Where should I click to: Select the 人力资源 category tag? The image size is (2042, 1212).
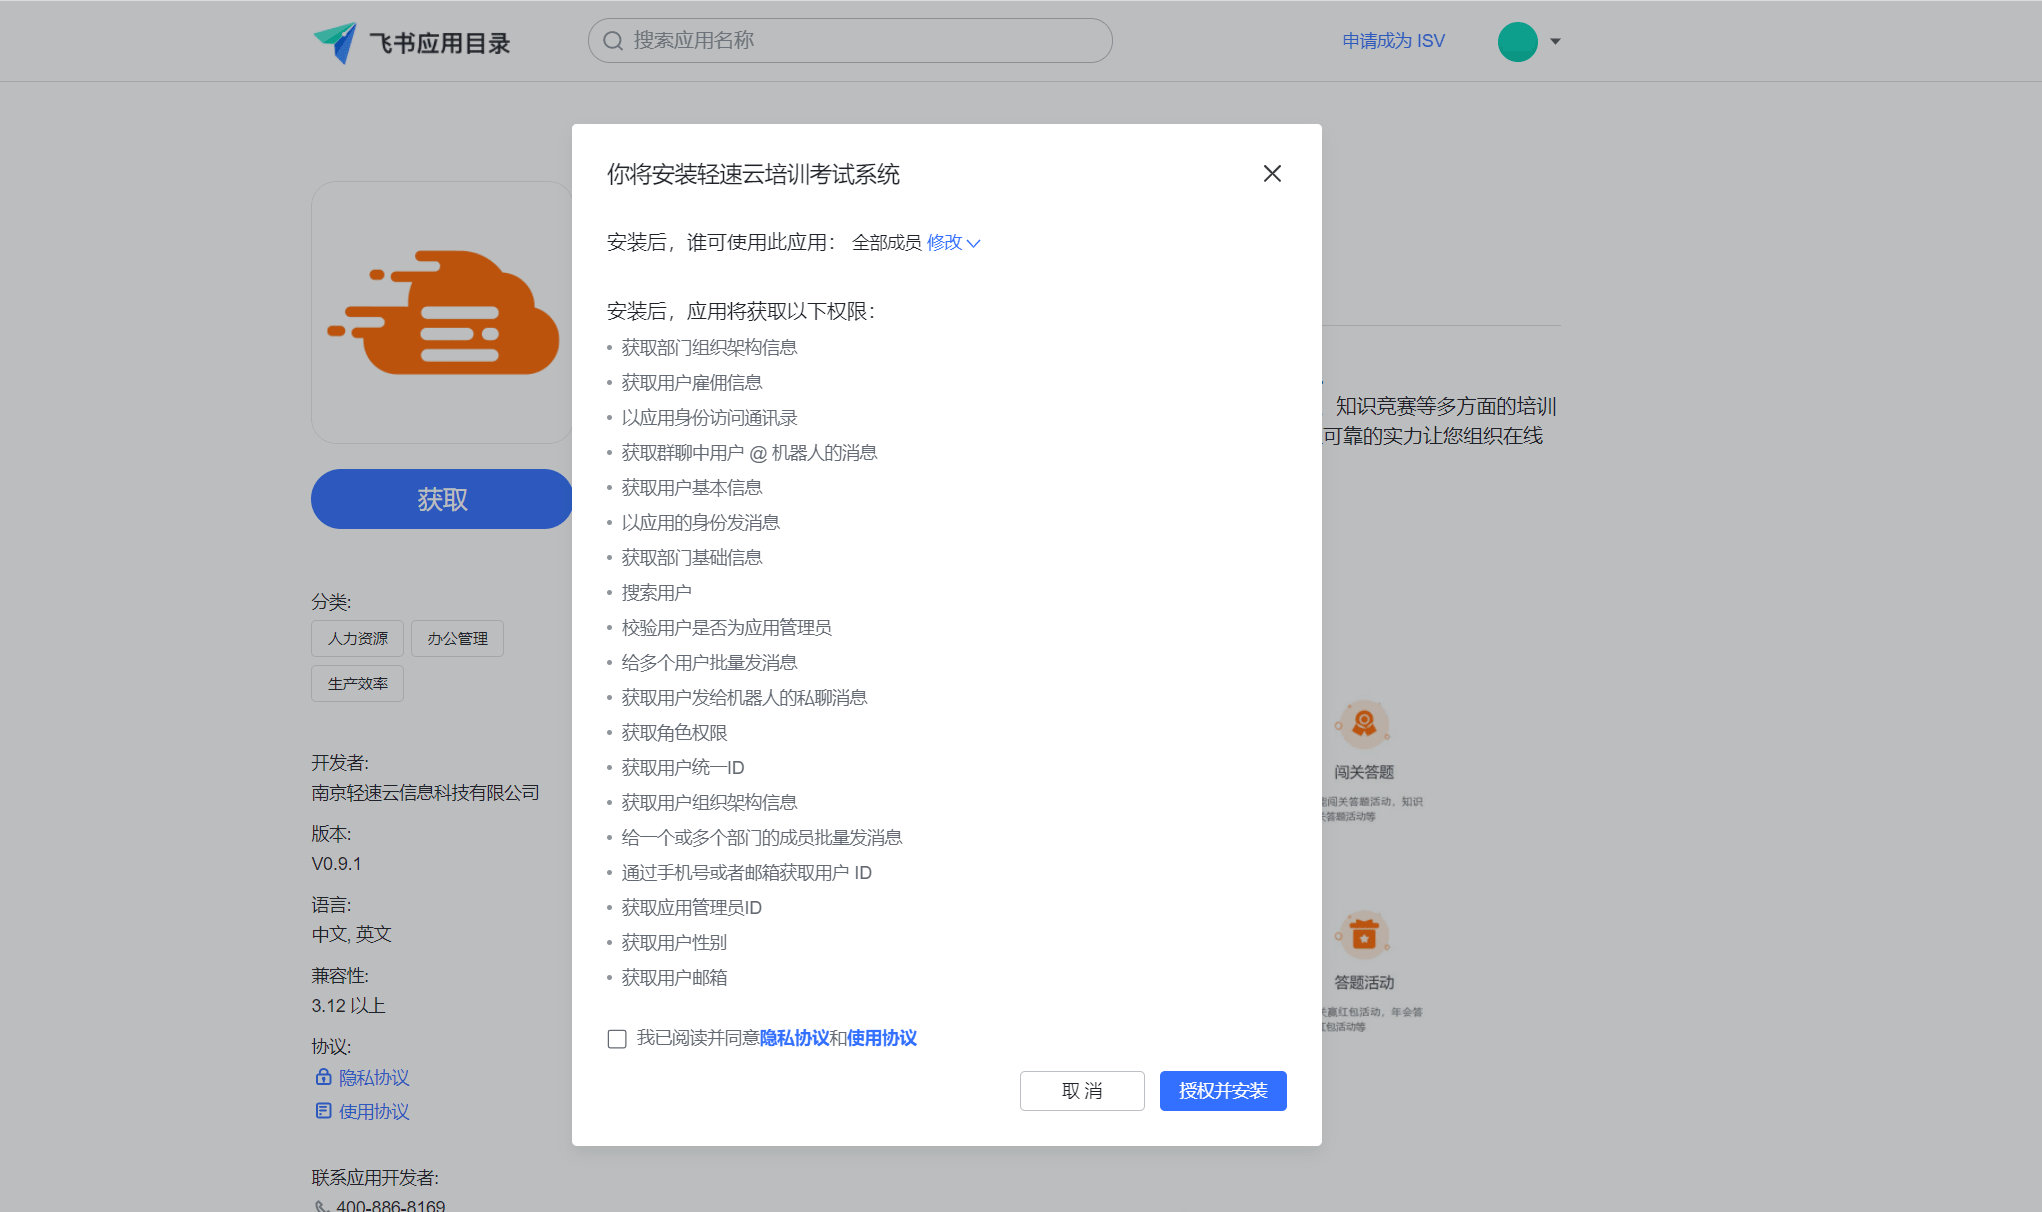357,638
